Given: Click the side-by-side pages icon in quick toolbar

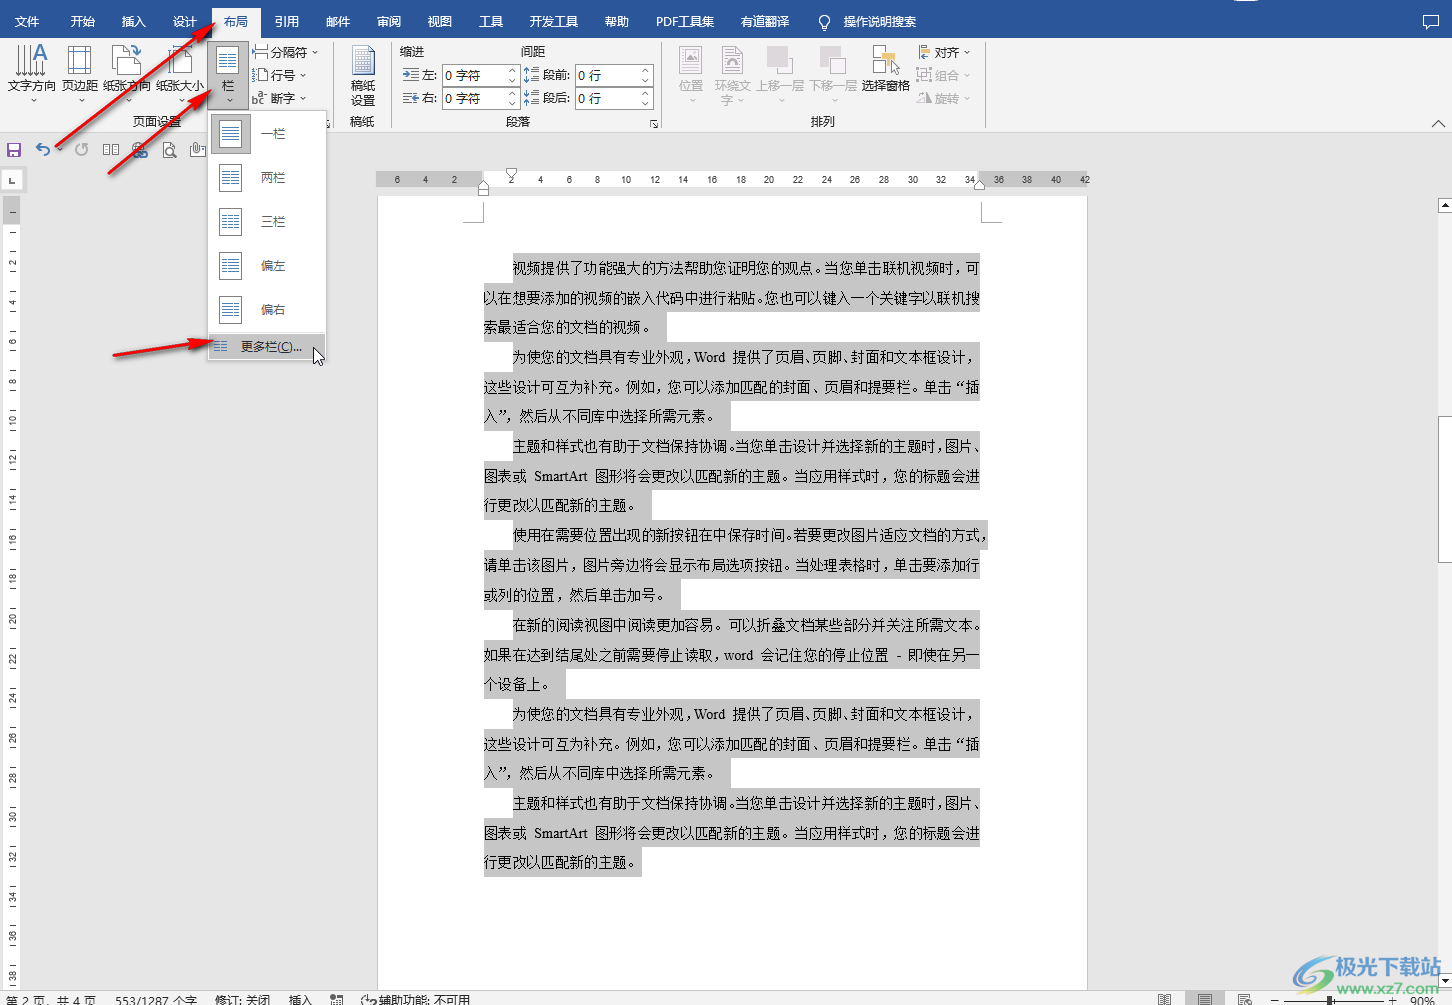Looking at the screenshot, I should point(111,150).
